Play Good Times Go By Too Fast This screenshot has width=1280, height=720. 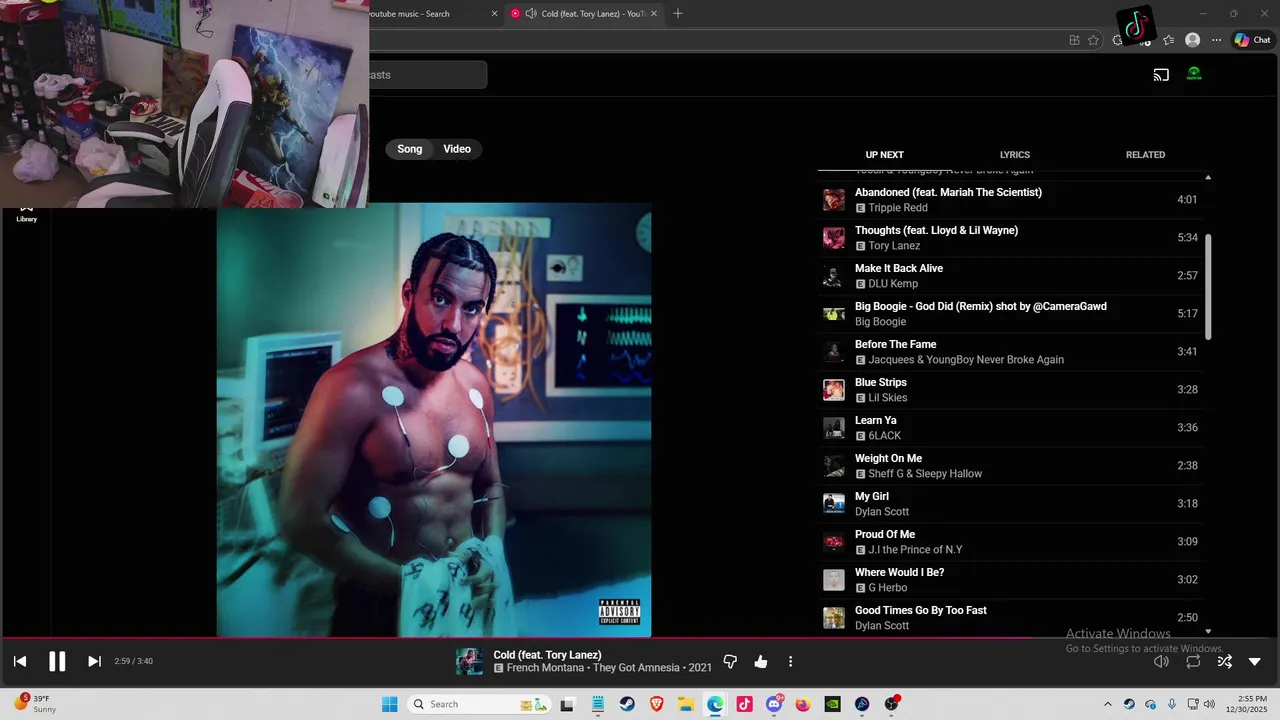coord(1010,618)
